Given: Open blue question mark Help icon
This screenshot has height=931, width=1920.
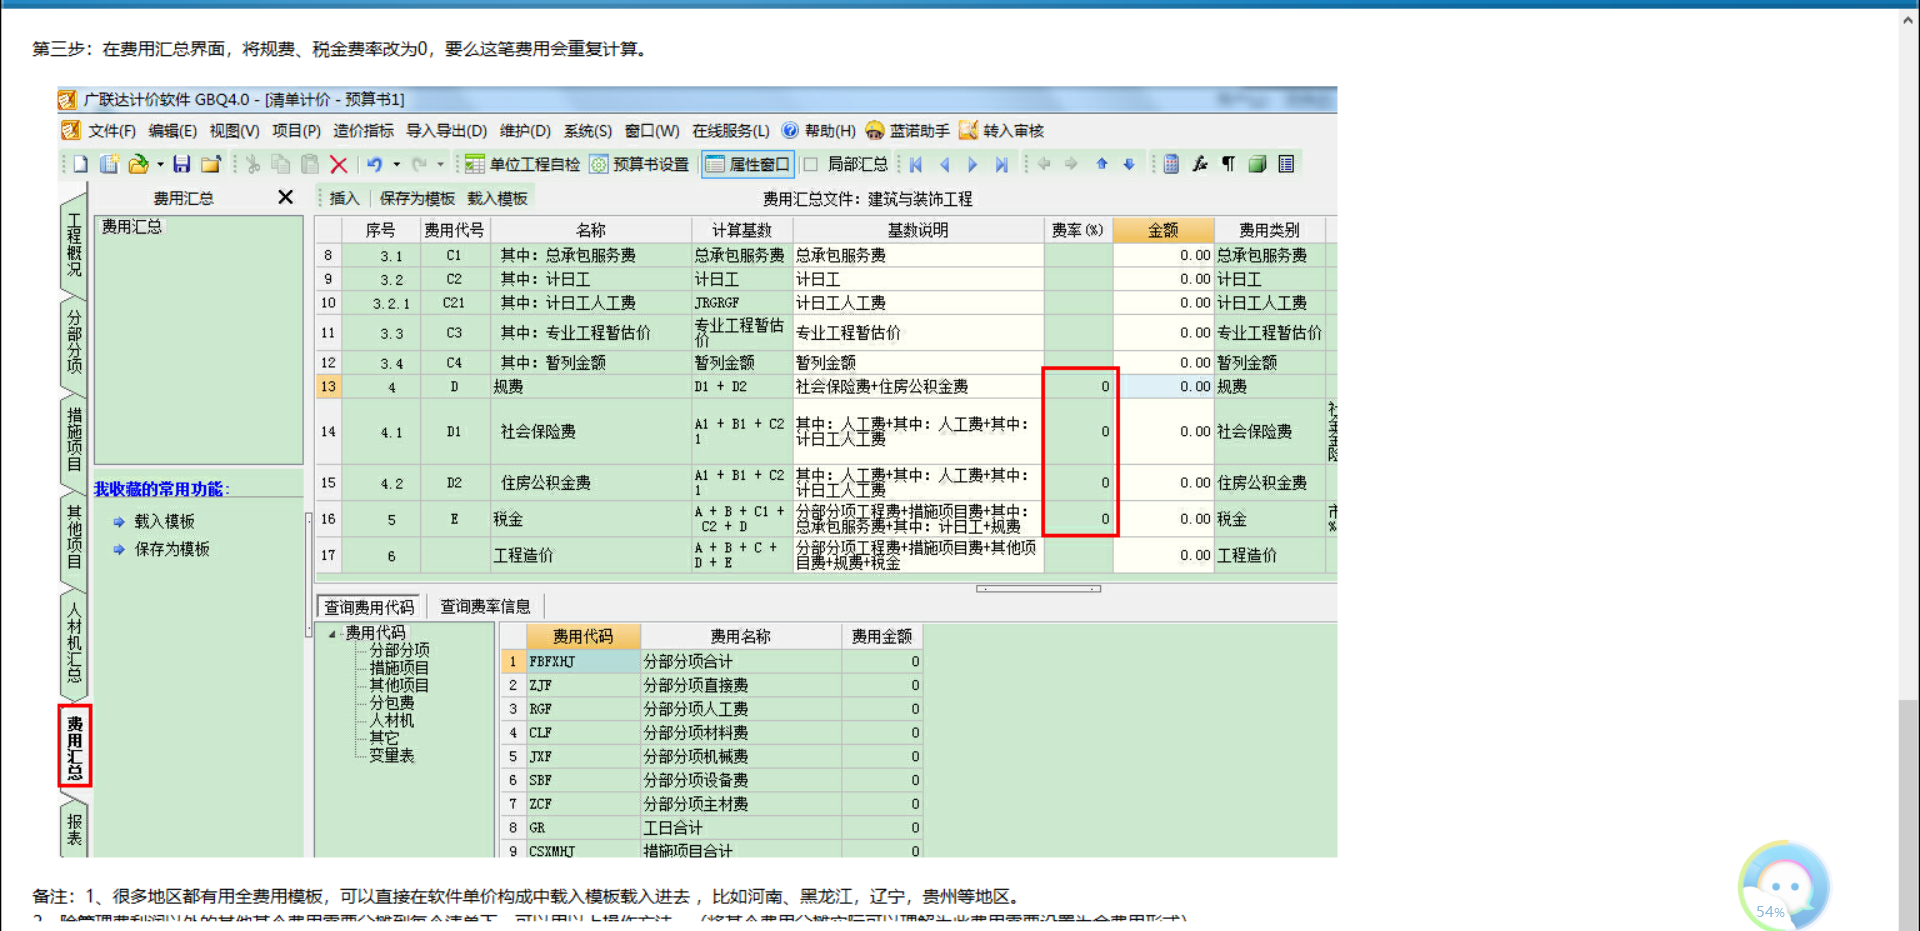Looking at the screenshot, I should click(x=790, y=130).
